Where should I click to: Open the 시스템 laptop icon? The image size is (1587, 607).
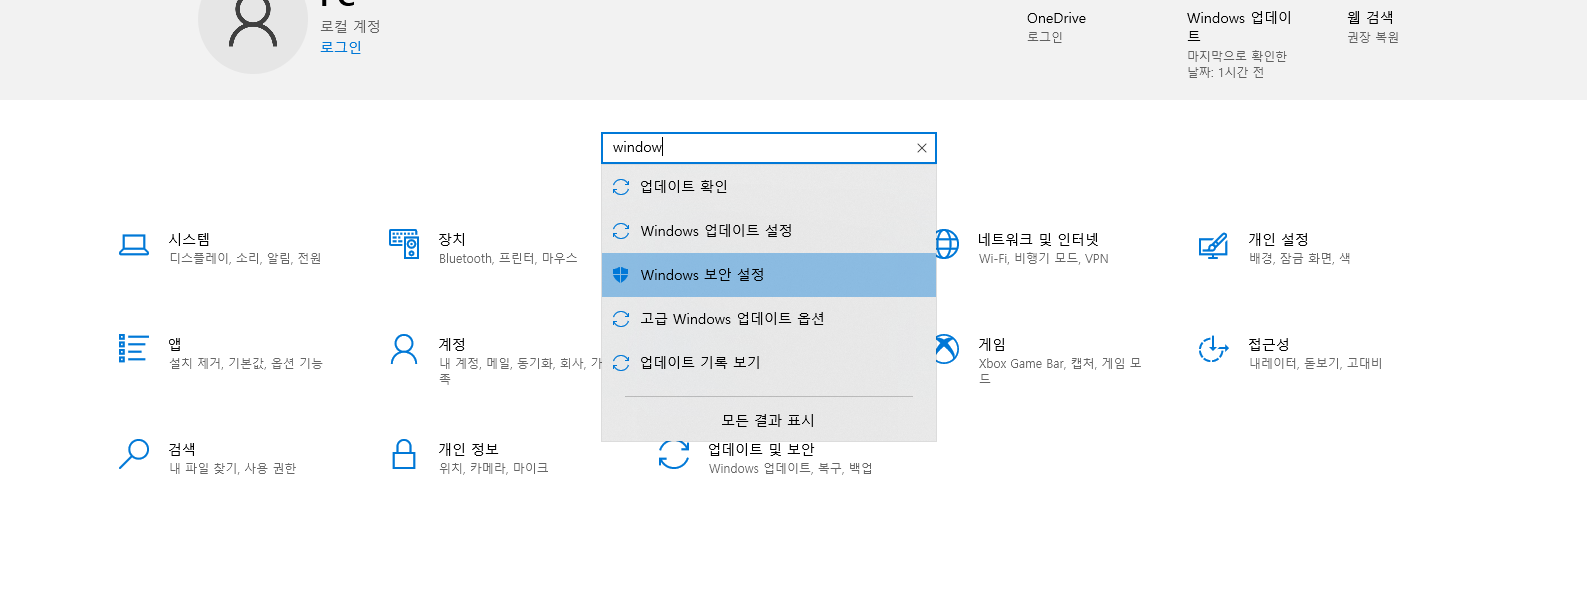(x=133, y=244)
